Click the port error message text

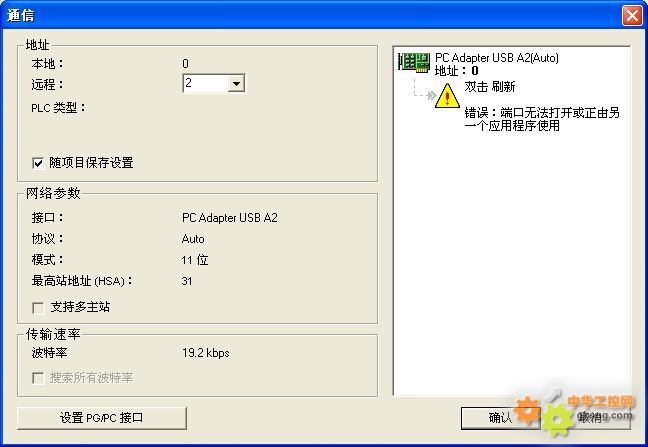[542, 119]
